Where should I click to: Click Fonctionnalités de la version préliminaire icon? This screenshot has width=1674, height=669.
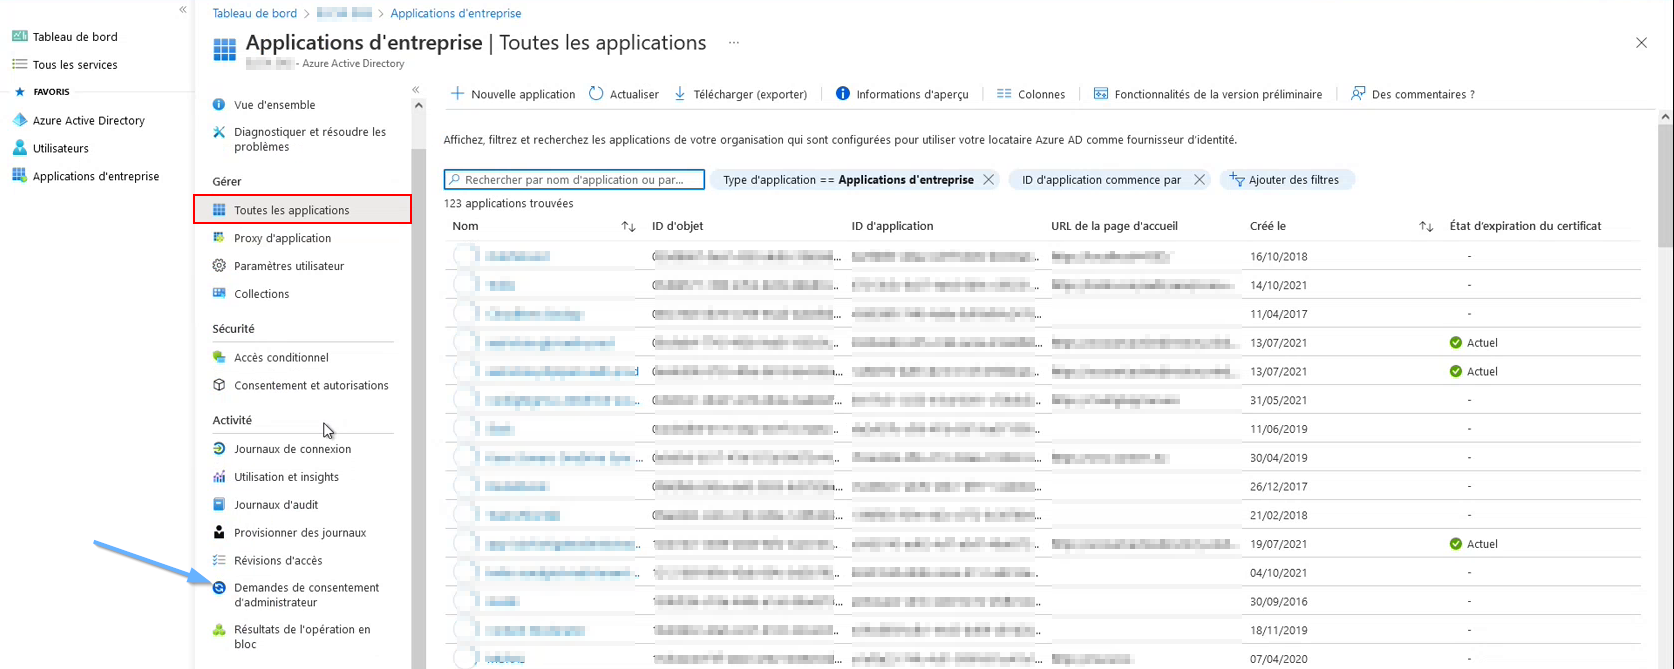click(1101, 94)
